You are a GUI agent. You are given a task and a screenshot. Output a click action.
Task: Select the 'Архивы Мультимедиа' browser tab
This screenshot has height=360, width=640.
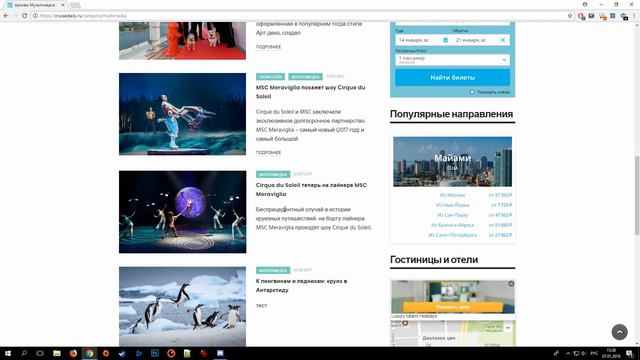point(35,5)
